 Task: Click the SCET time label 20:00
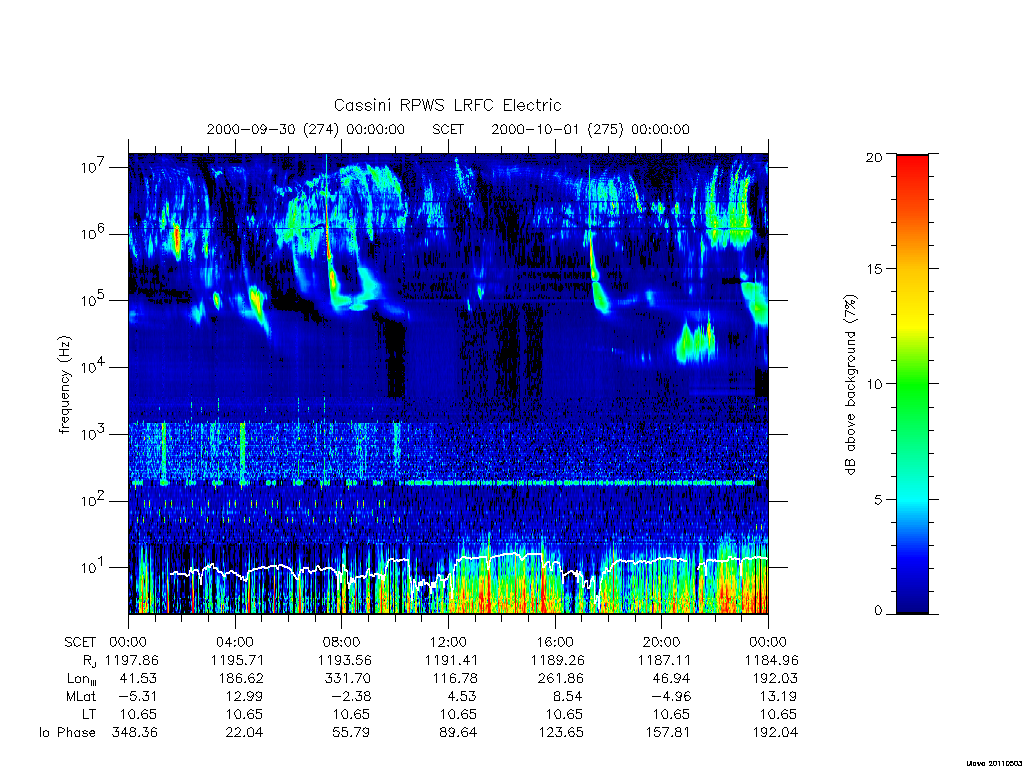click(x=662, y=642)
